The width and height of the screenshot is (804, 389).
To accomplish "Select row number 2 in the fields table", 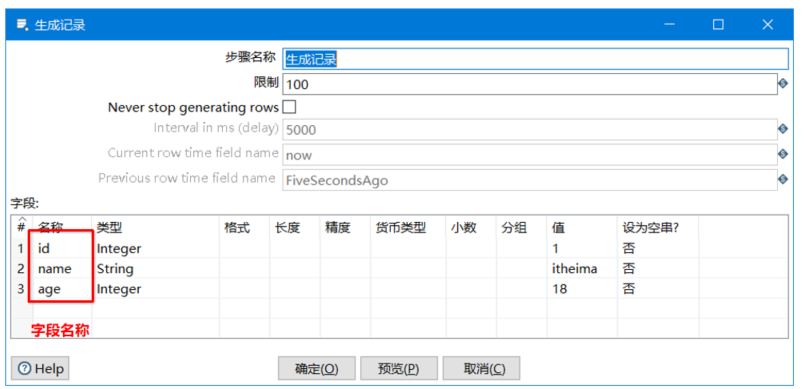I will (x=22, y=269).
